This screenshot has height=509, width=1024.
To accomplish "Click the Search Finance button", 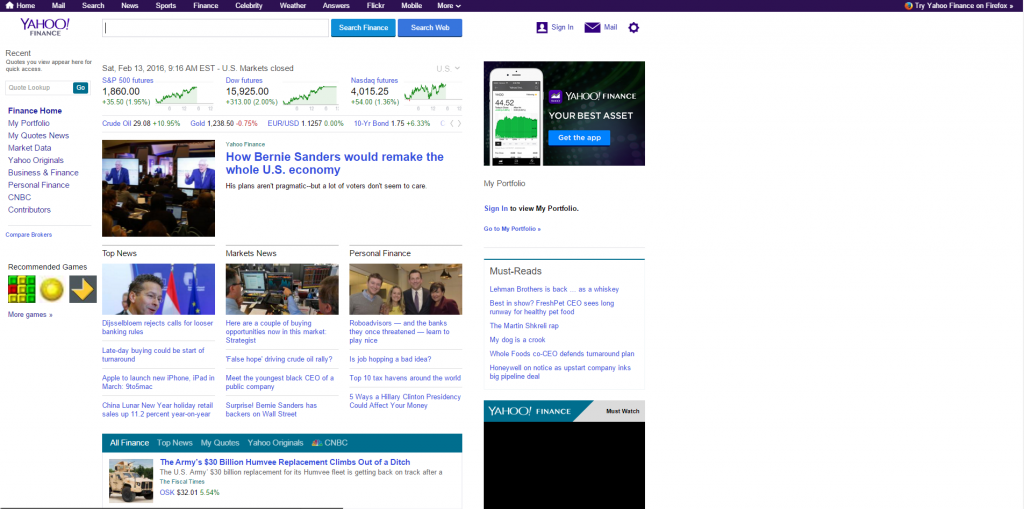I will 363,28.
